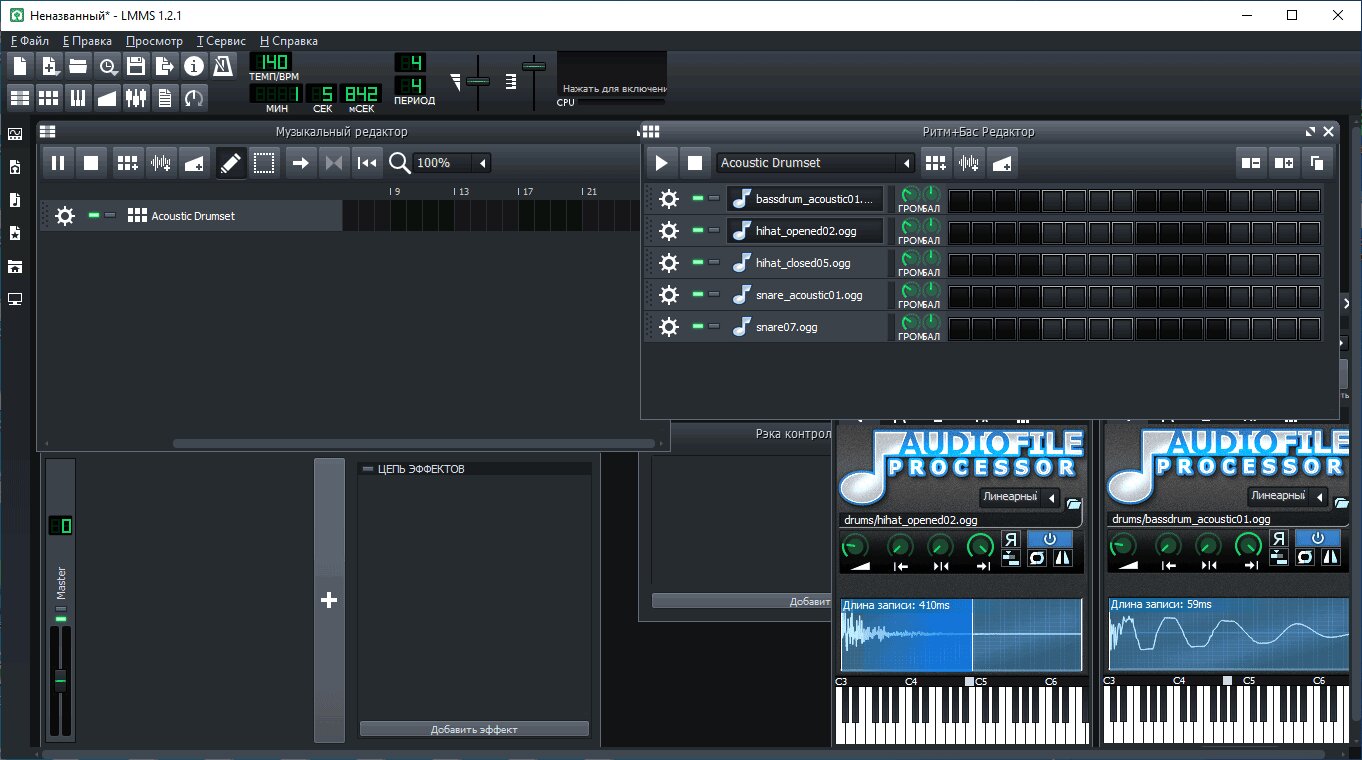The height and width of the screenshot is (760, 1362).
Task: Toggle first step of snare_acoustic01 row
Action: pyautogui.click(x=959, y=295)
